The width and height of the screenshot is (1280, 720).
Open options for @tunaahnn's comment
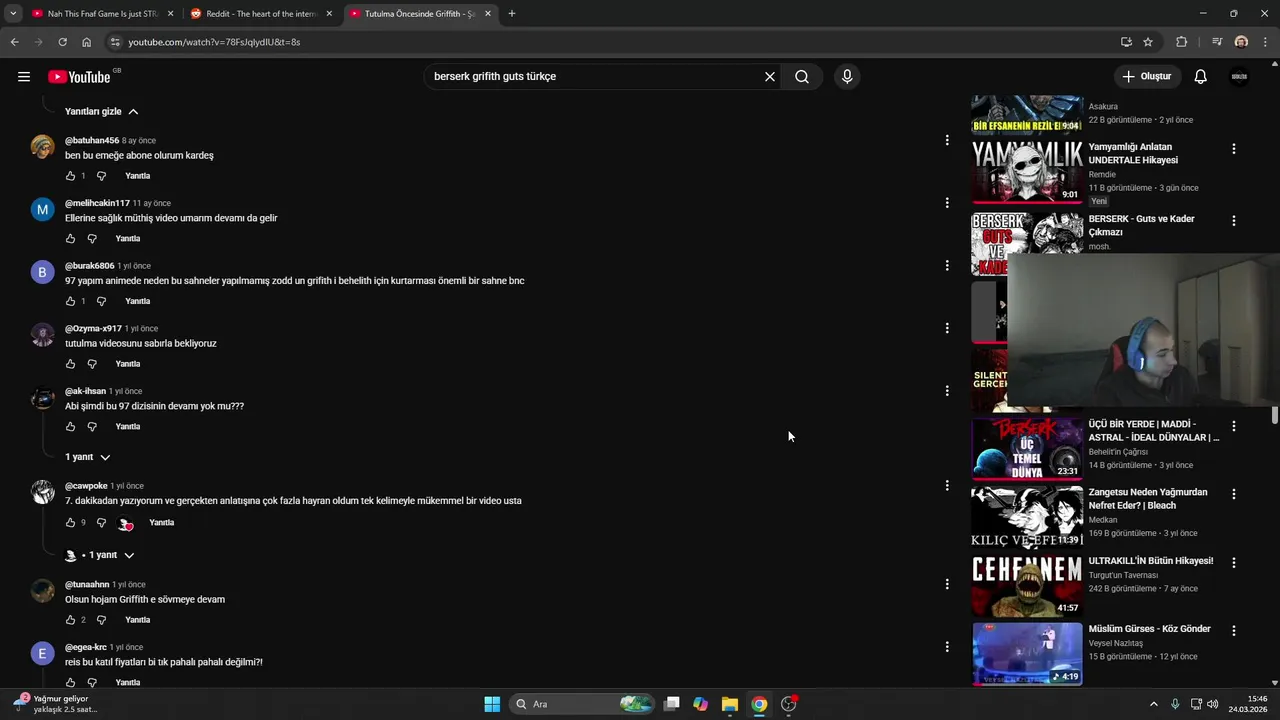(x=947, y=584)
